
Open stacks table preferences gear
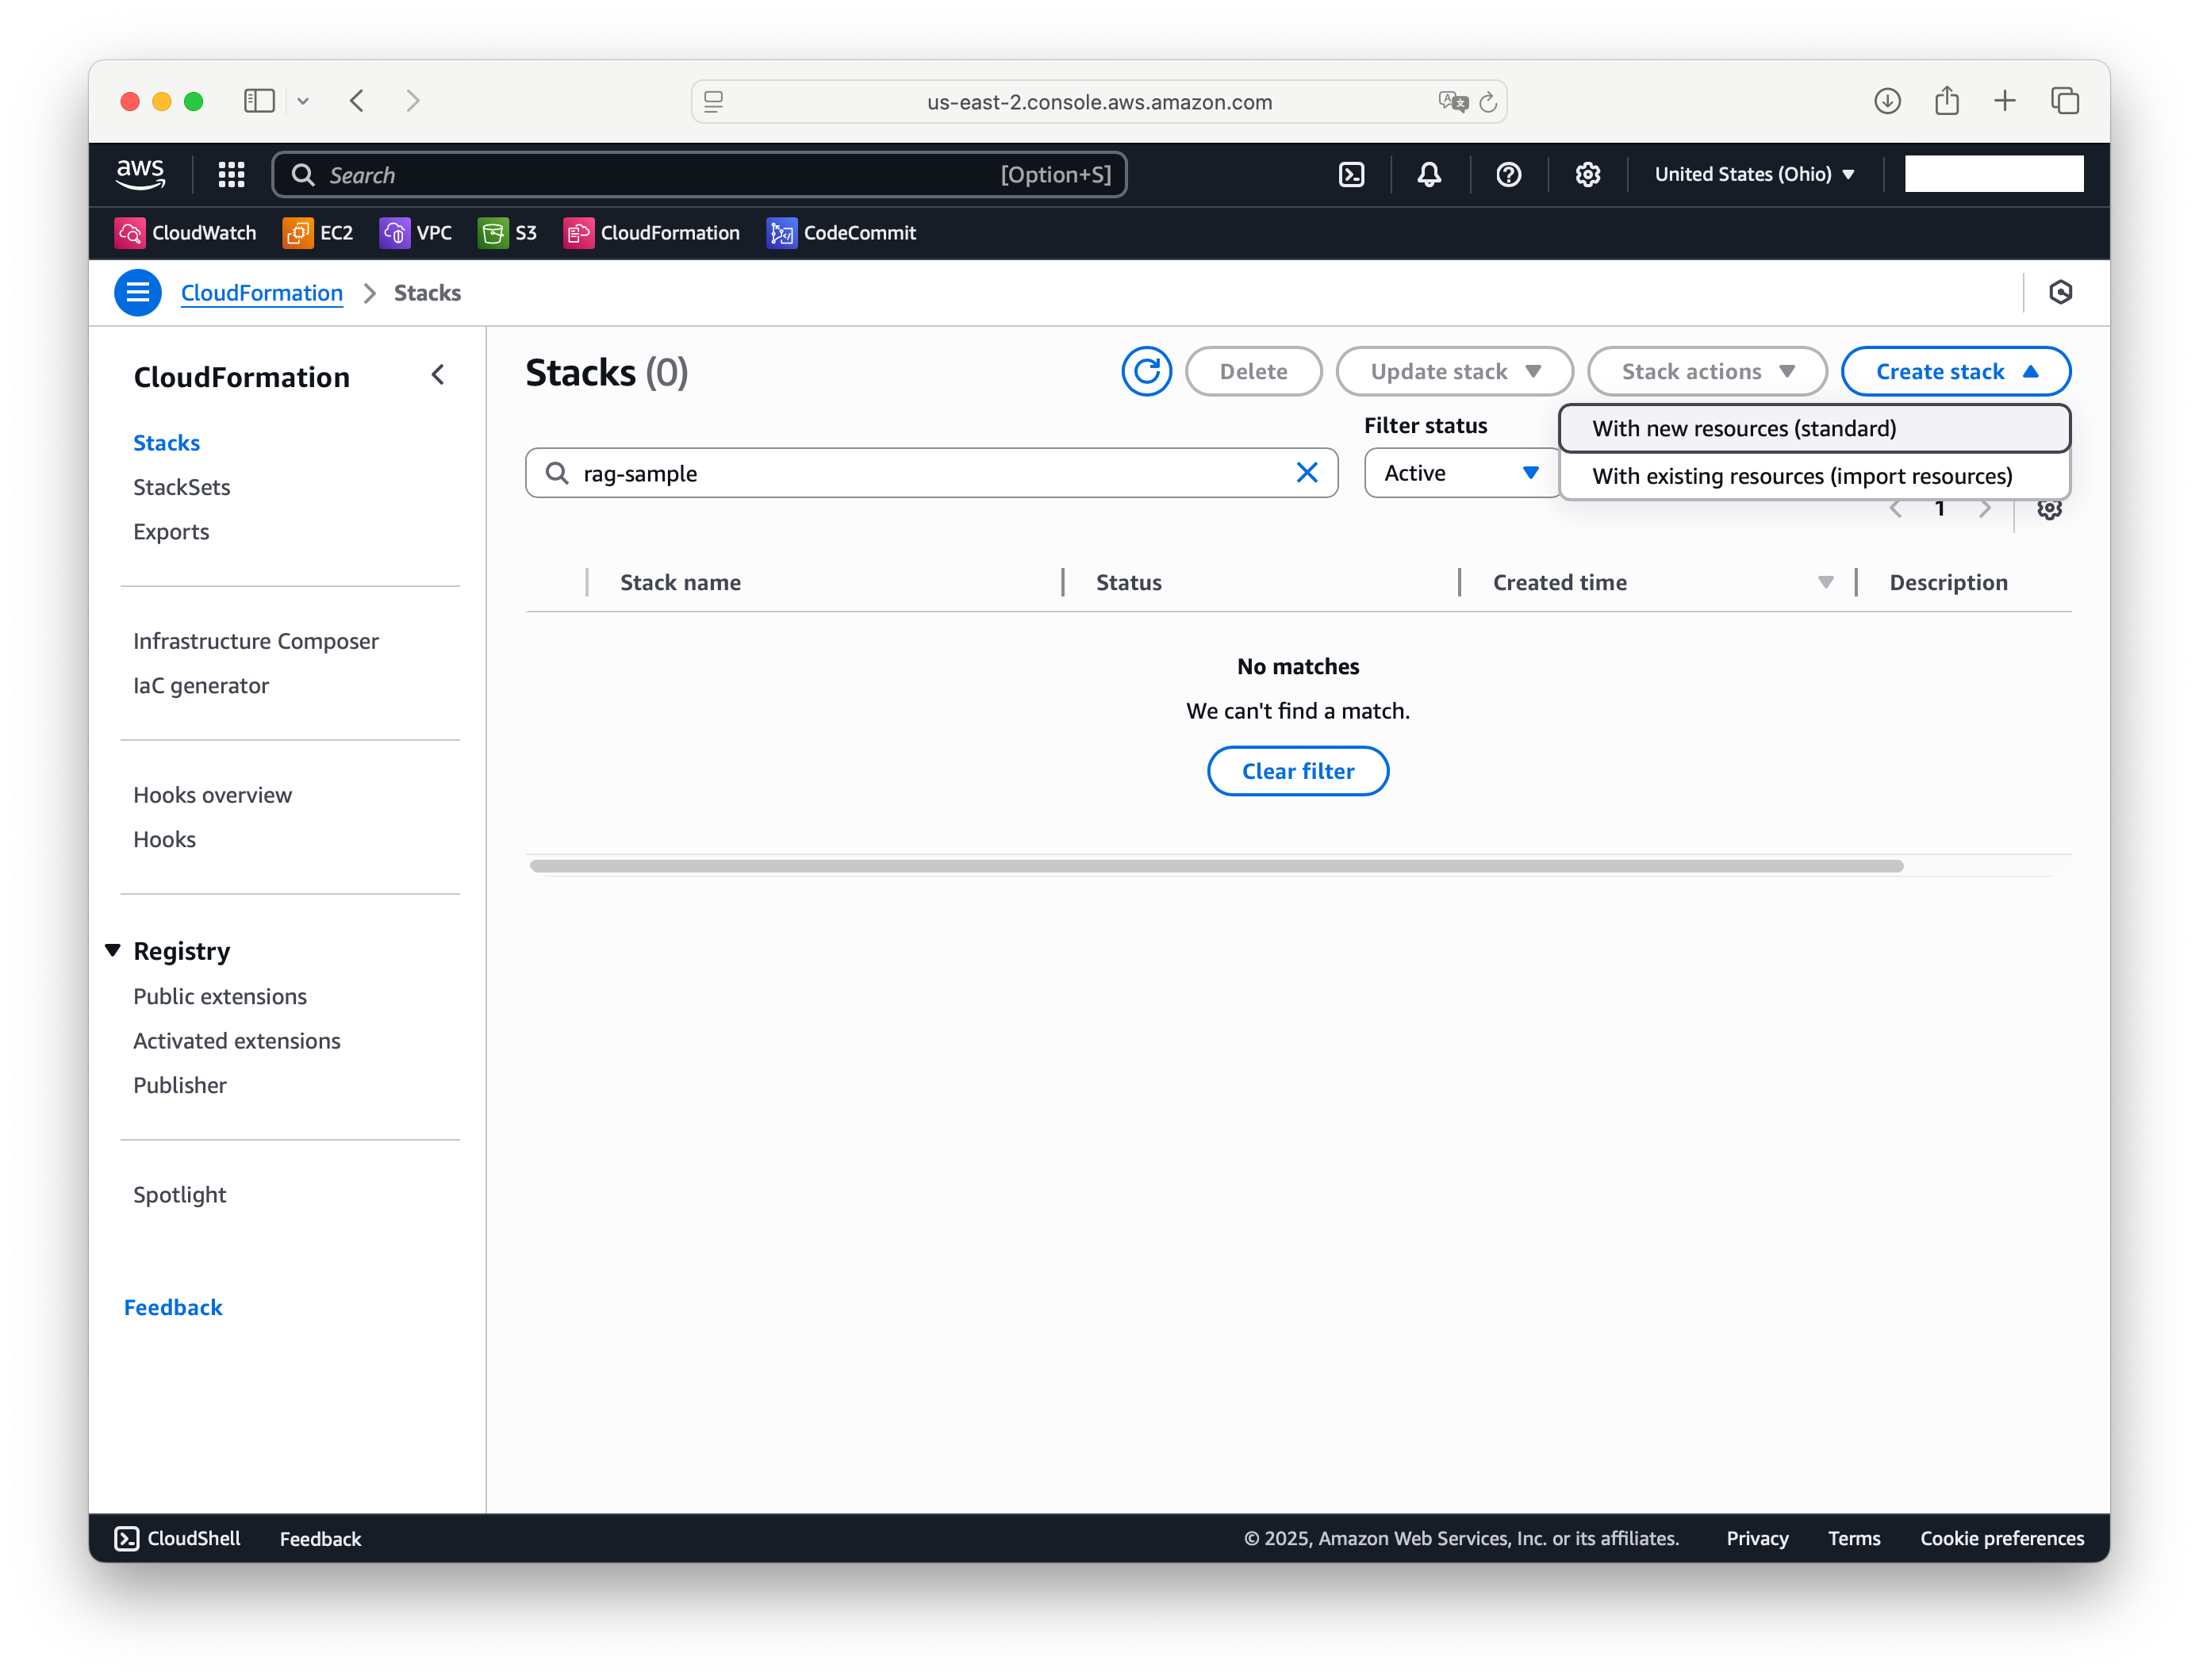2049,510
